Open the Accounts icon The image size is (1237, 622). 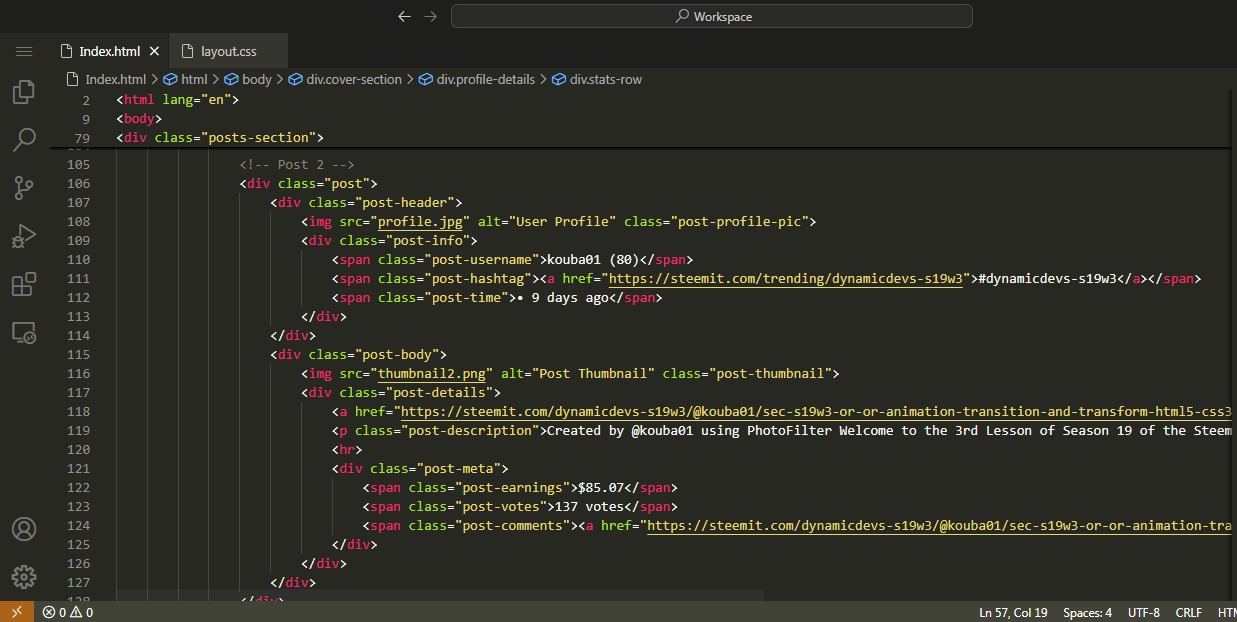[24, 529]
